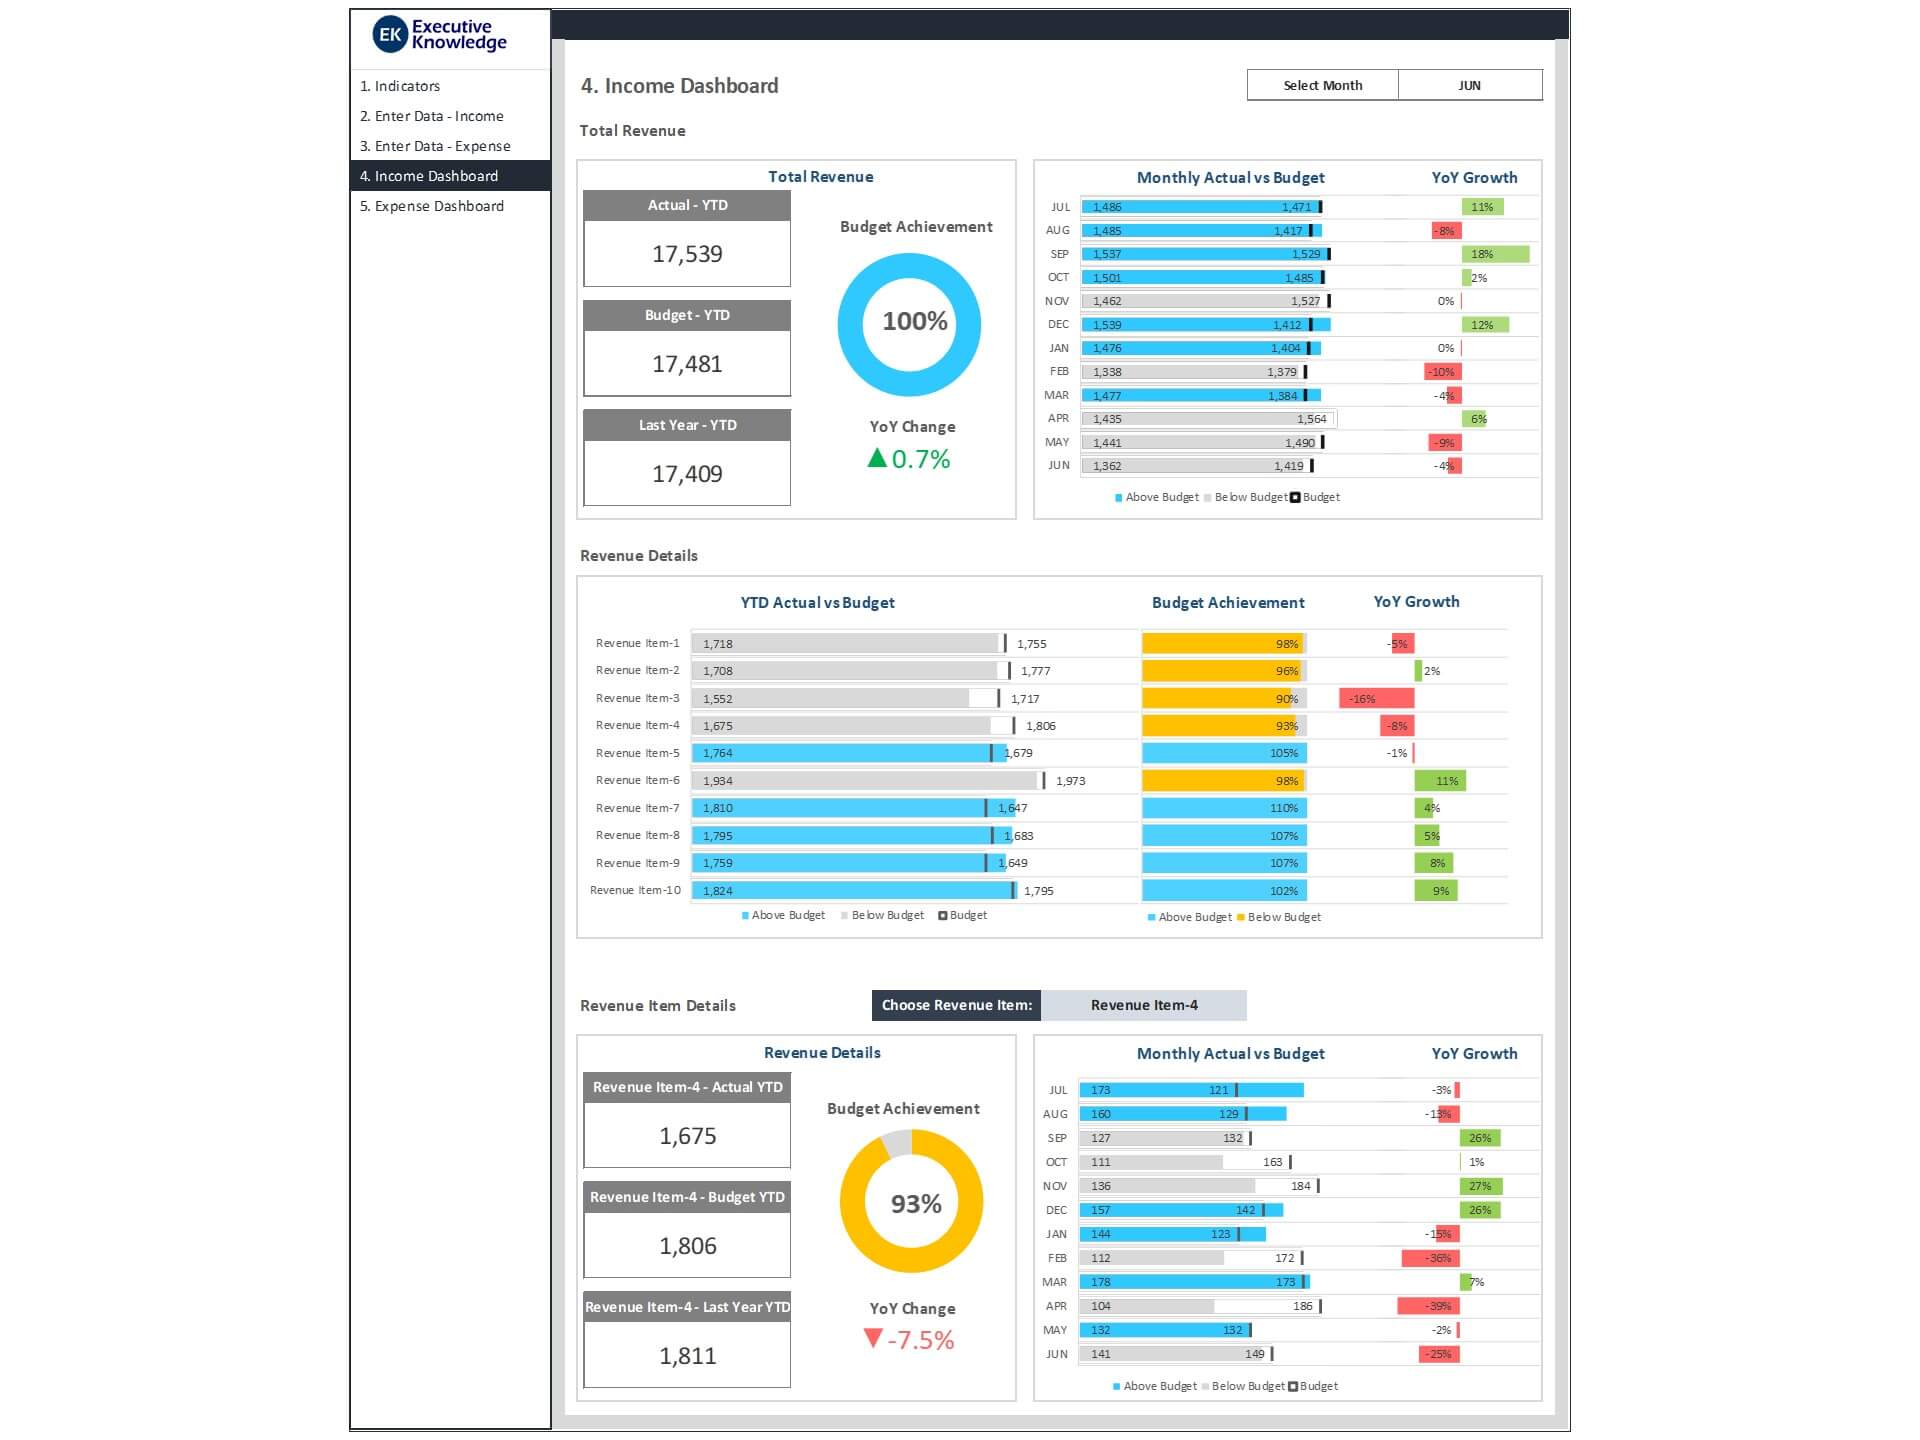1920x1440 pixels.
Task: Click the Above Budget legend marker in Total Revenue
Action: pyautogui.click(x=1119, y=498)
